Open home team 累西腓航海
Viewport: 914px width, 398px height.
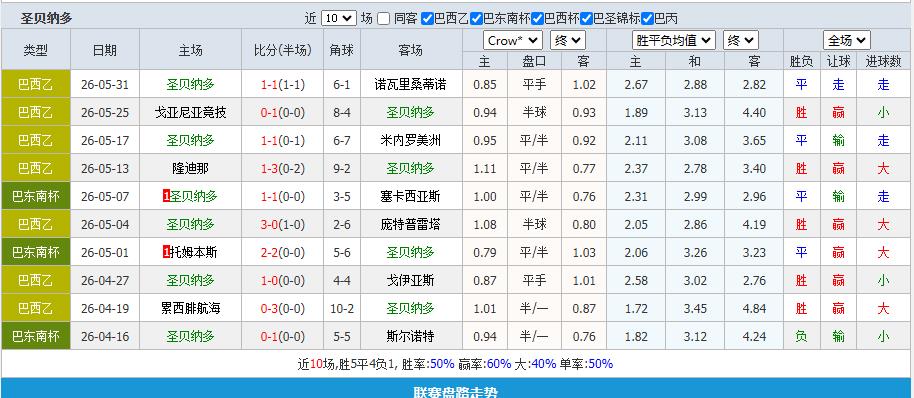(191, 309)
